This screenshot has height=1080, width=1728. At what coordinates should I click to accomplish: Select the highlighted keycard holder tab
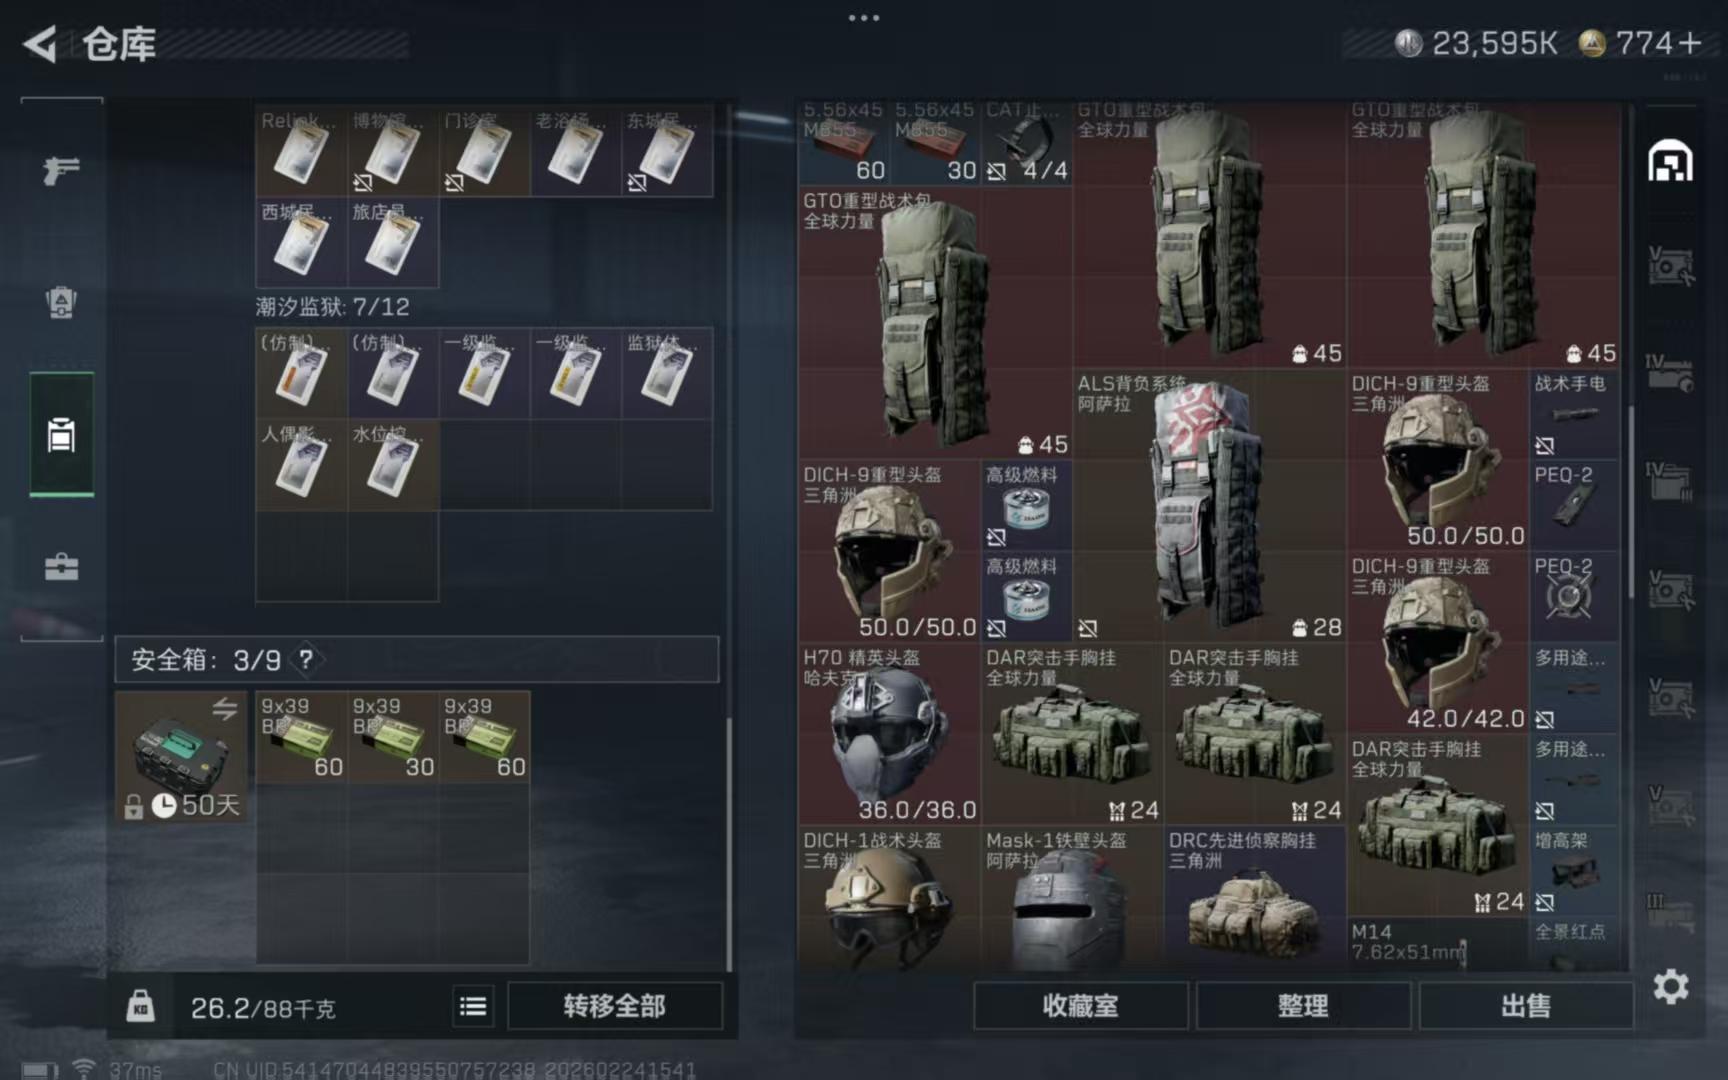click(x=61, y=435)
